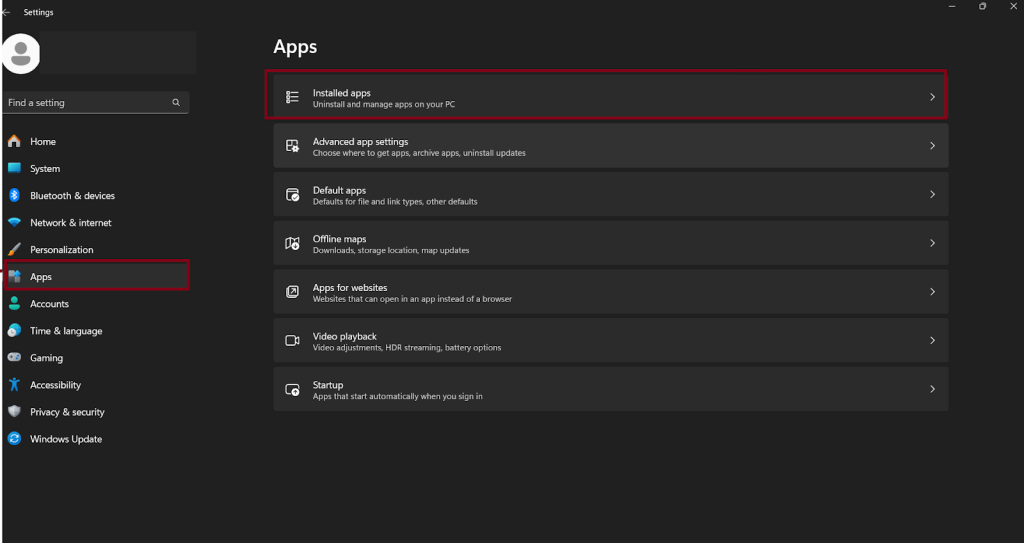This screenshot has width=1024, height=543.
Task: Click 'Apps that start automatically when you sign in'
Action: point(398,397)
